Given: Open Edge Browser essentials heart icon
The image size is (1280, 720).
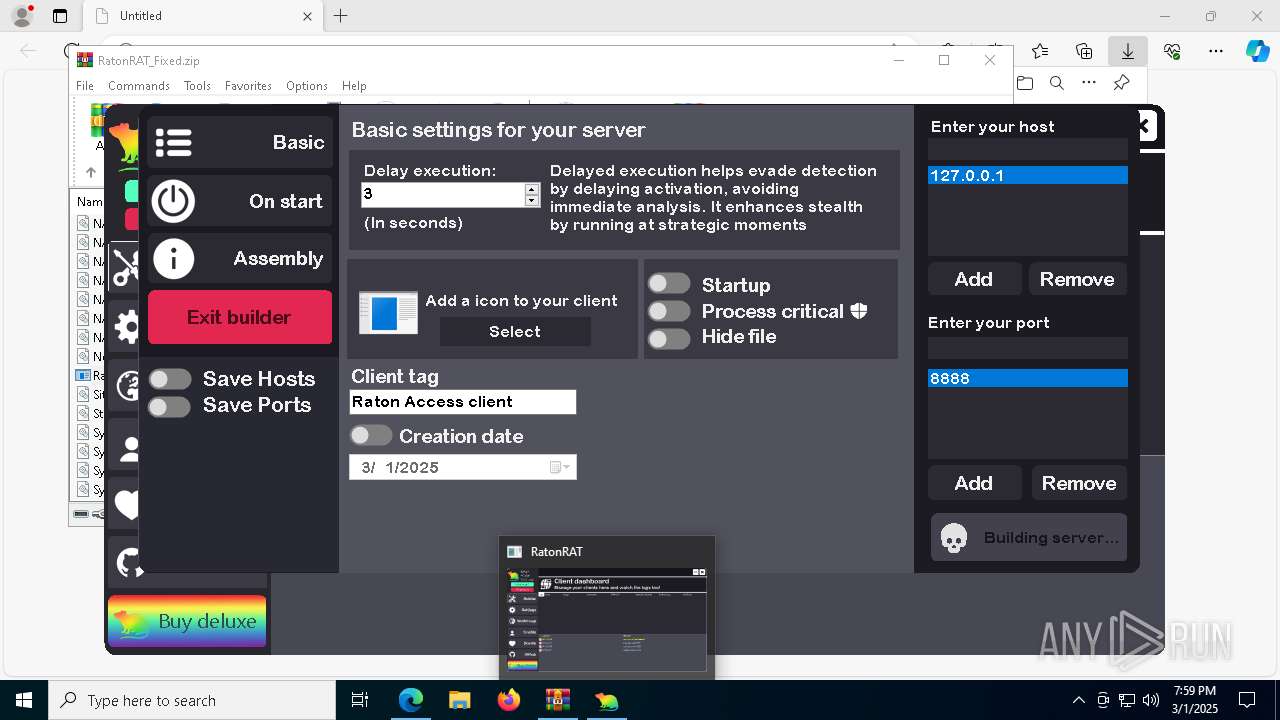Looking at the screenshot, I should (1172, 51).
